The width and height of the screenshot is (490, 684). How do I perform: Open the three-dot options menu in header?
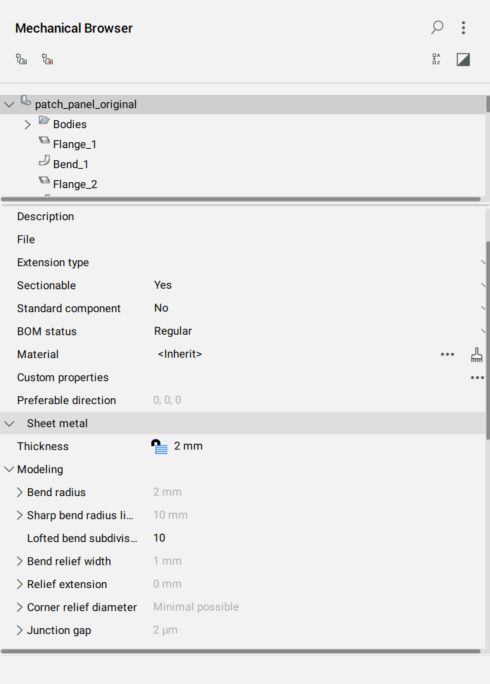tap(463, 27)
